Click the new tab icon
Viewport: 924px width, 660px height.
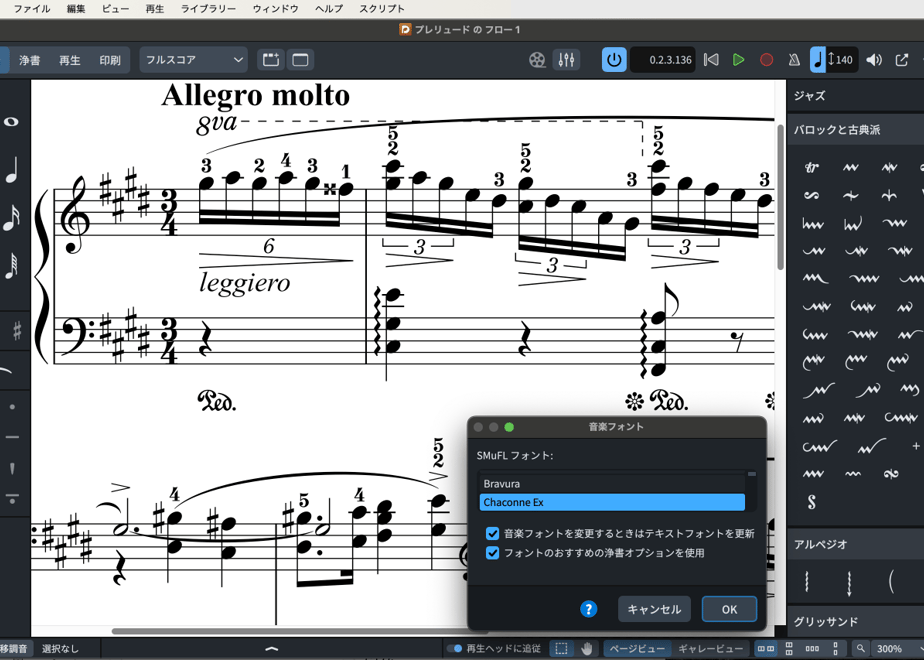(x=271, y=60)
